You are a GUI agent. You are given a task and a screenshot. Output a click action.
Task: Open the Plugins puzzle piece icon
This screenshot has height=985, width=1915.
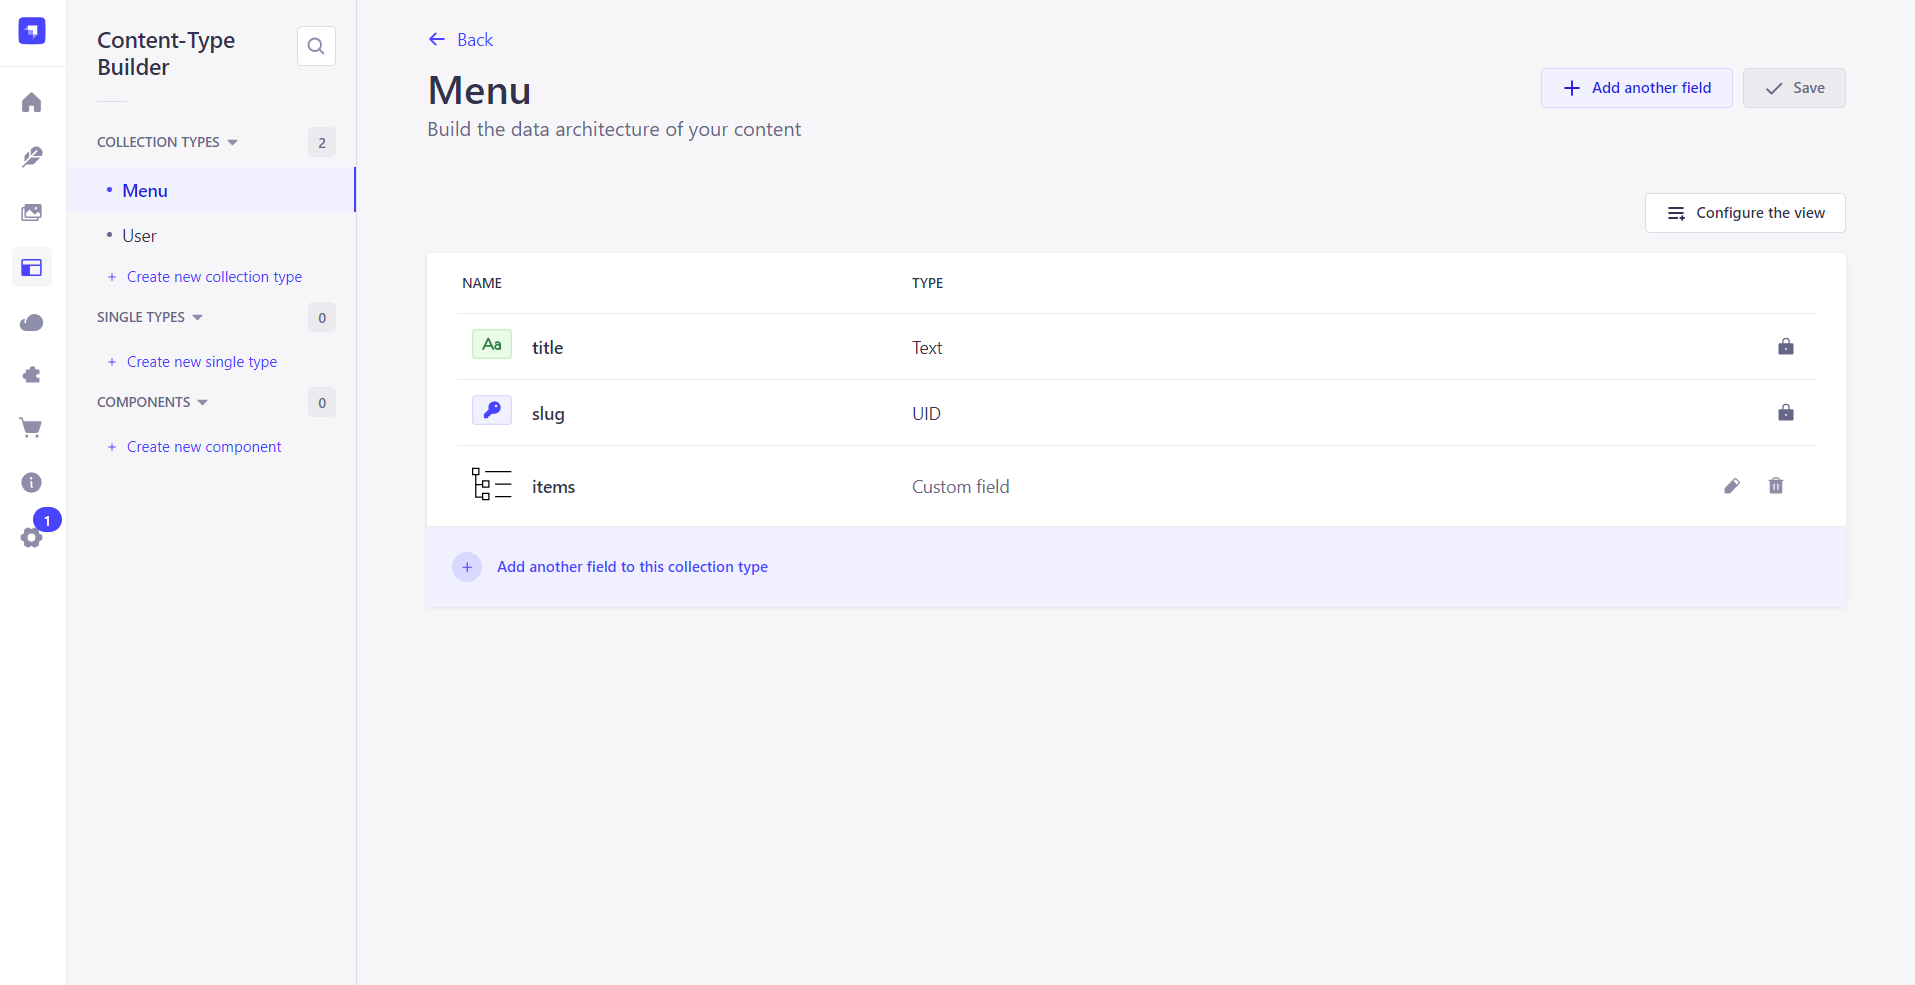(x=32, y=375)
